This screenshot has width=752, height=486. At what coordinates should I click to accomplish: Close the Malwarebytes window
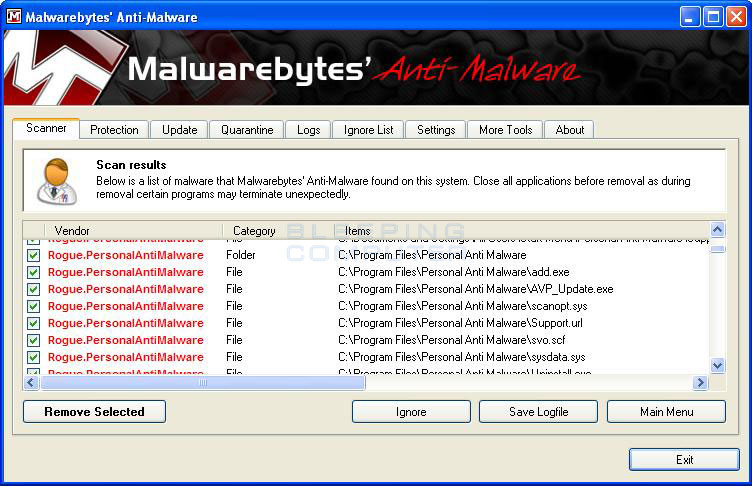(736, 17)
